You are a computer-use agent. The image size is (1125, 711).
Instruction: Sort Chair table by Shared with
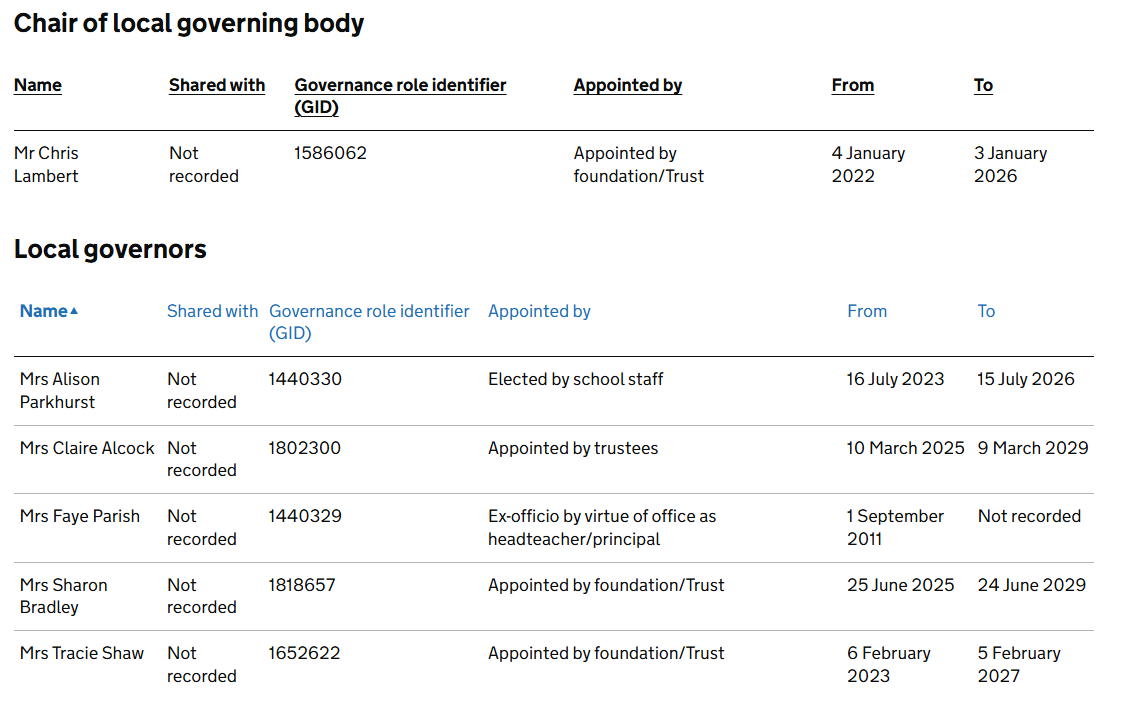tap(217, 85)
